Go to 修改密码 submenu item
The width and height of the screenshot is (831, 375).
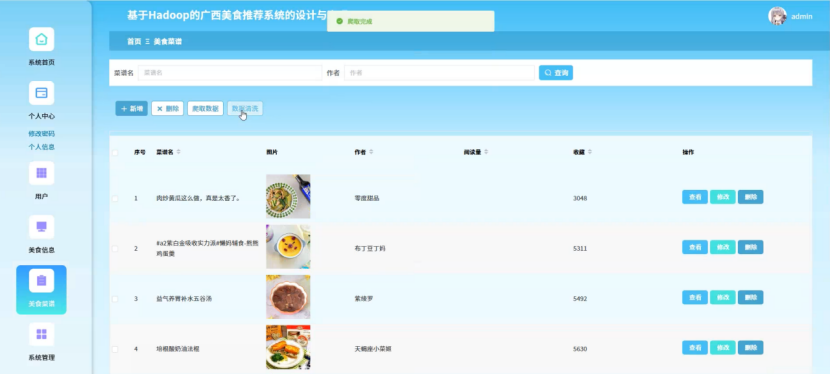pyautogui.click(x=41, y=134)
